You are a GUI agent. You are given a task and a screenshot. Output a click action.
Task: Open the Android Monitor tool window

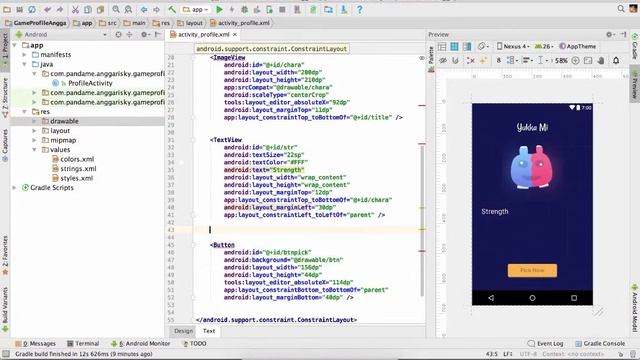point(141,344)
